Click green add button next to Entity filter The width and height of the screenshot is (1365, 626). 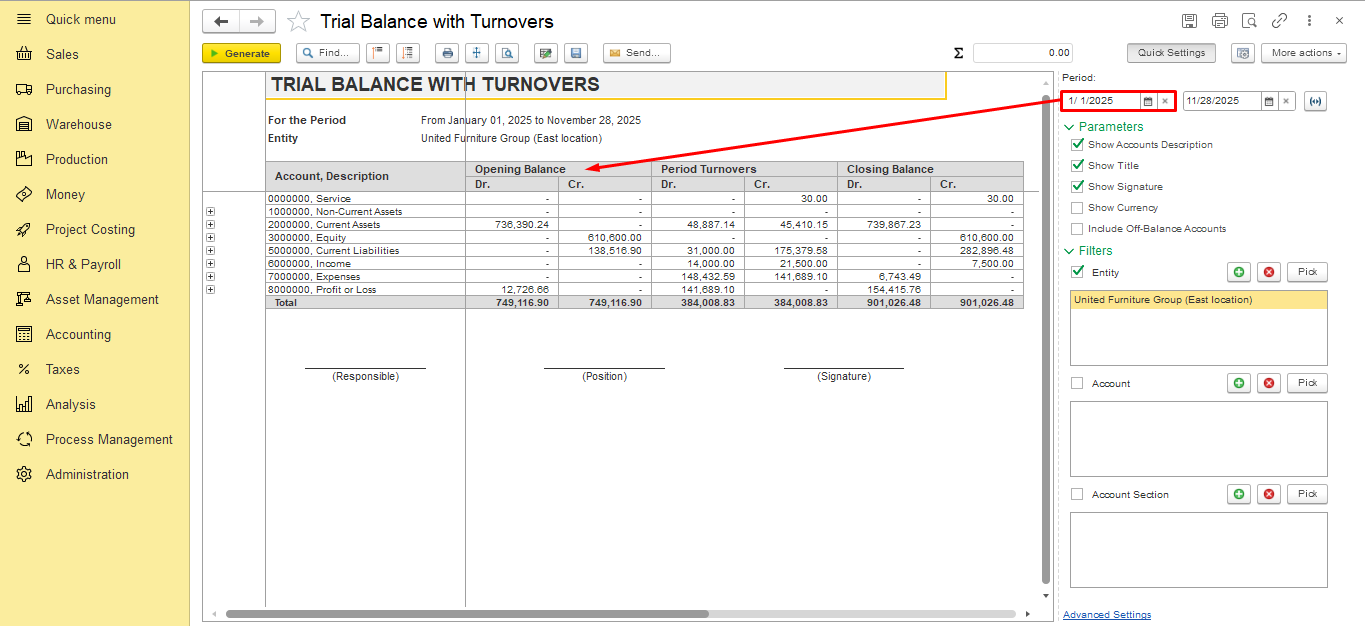click(x=1239, y=272)
